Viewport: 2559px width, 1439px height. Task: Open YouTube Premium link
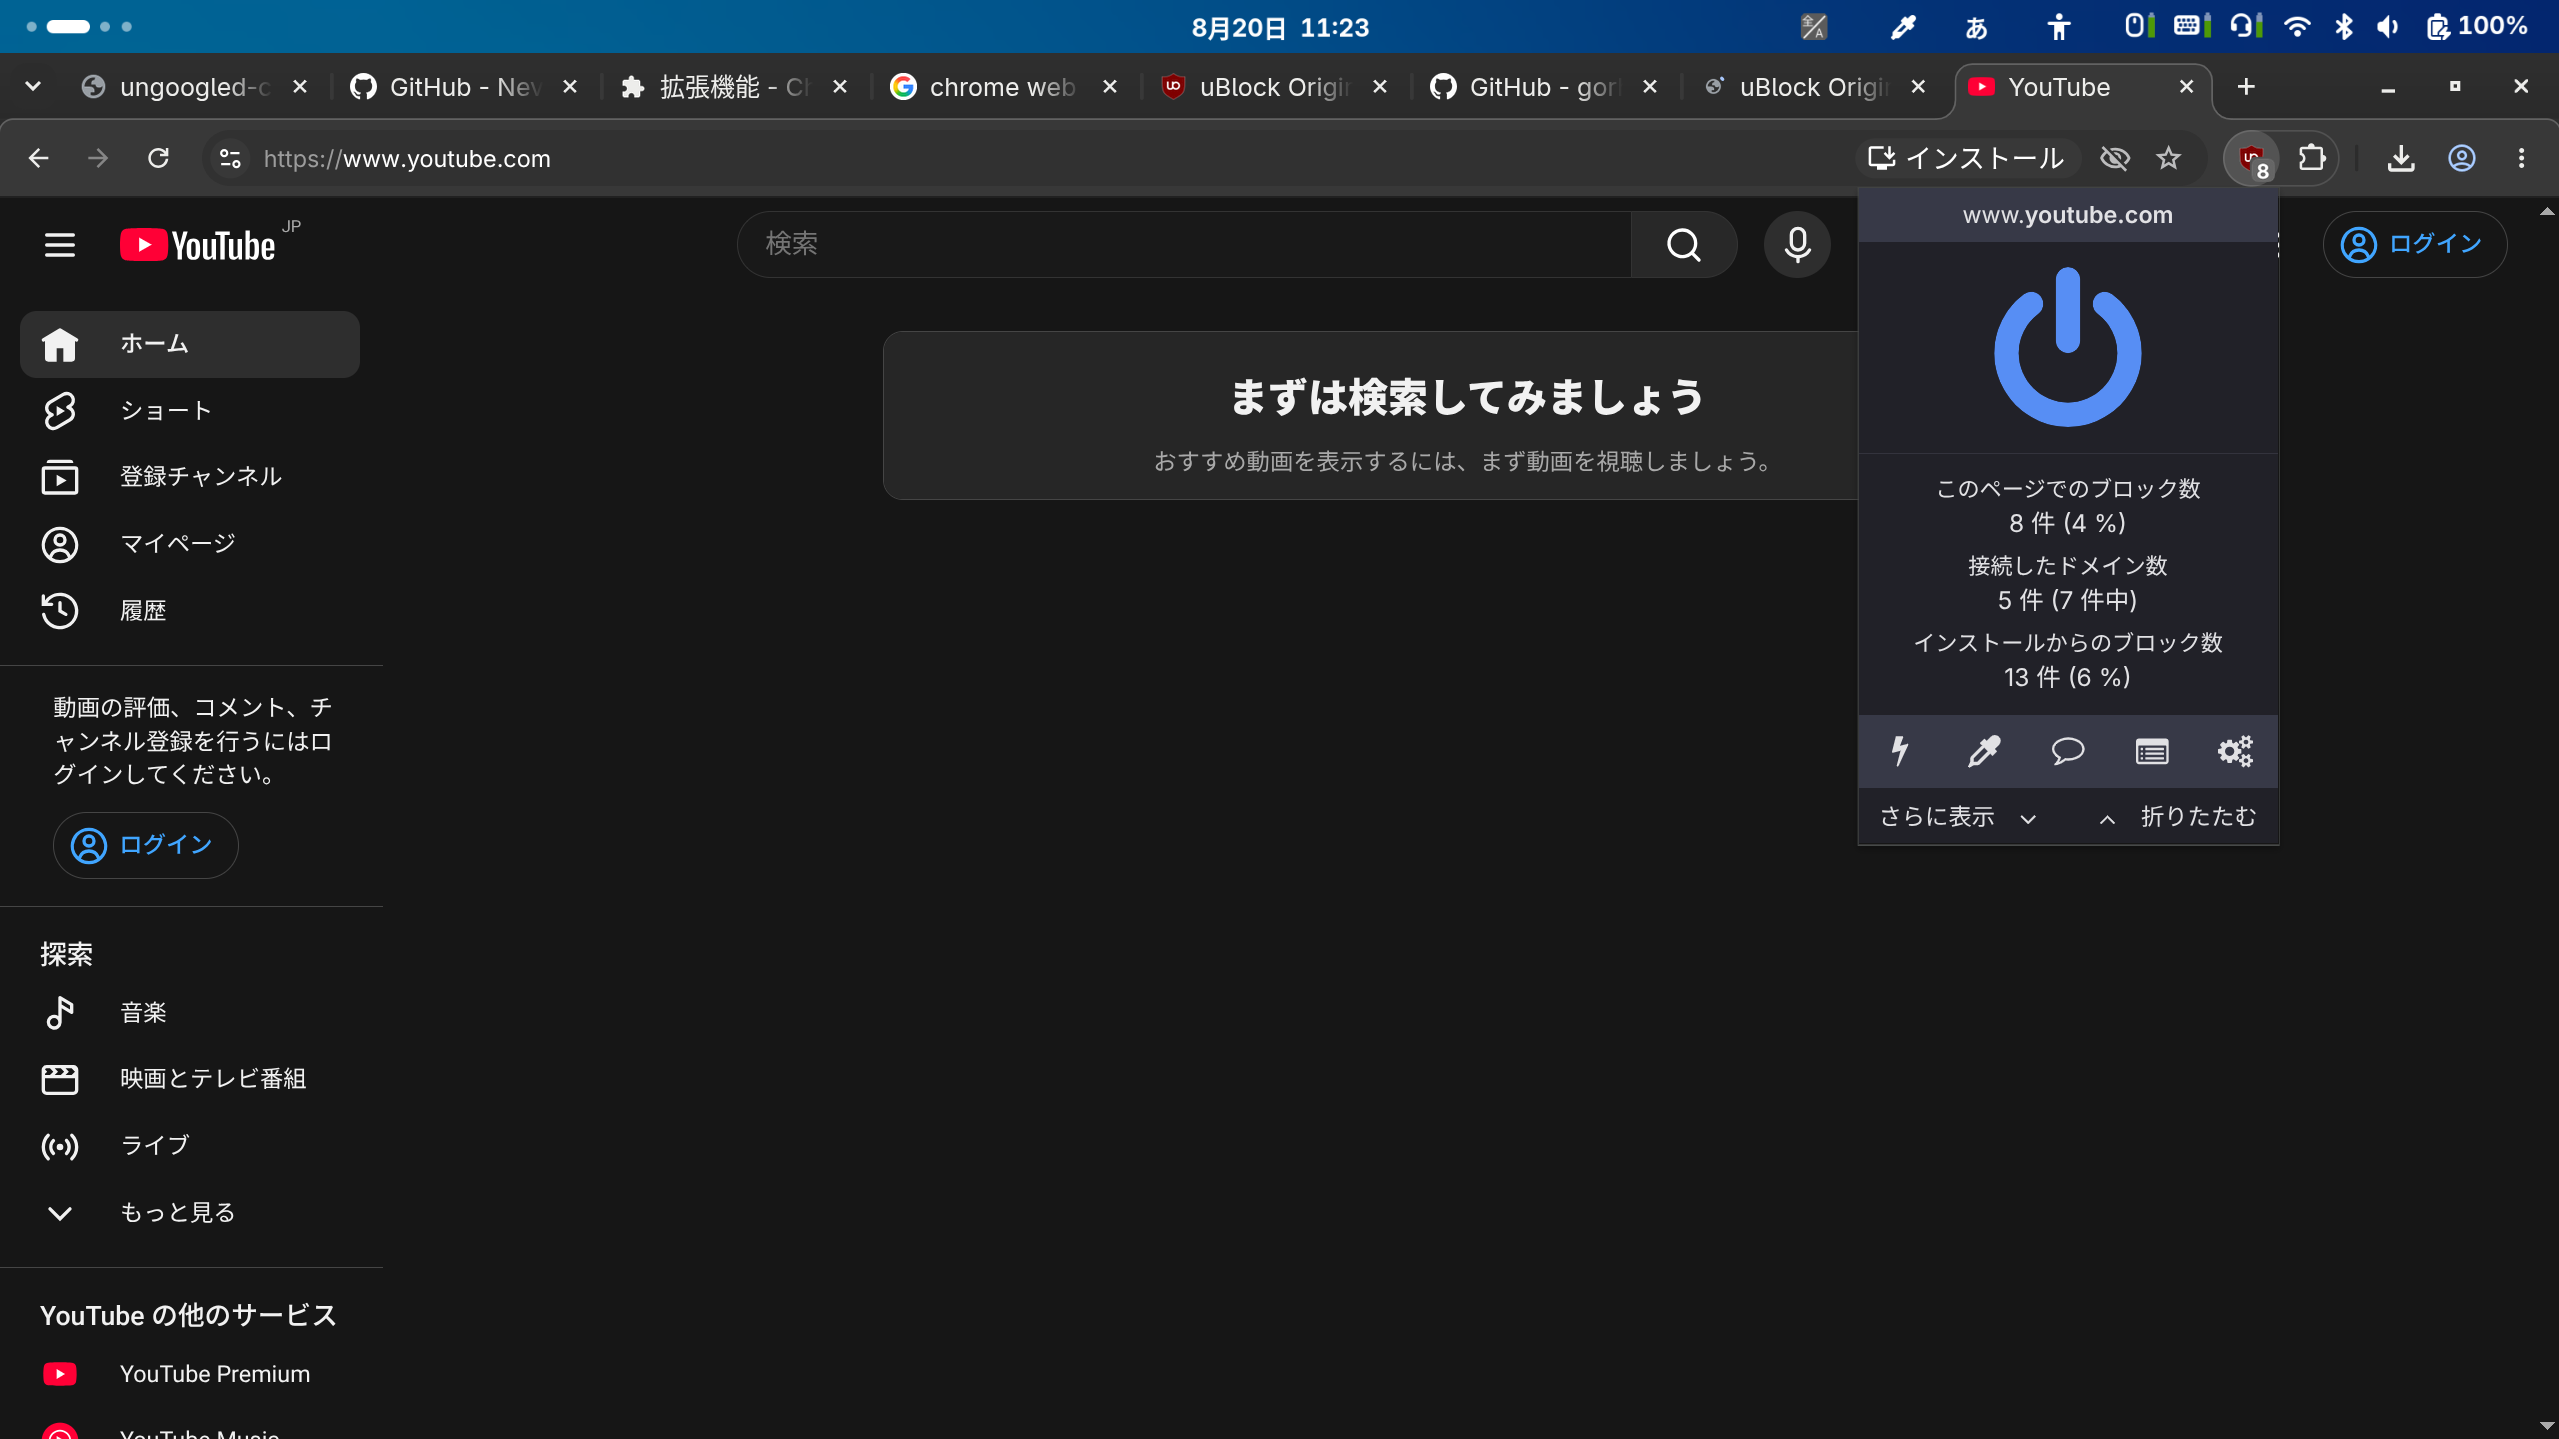tap(190, 1374)
